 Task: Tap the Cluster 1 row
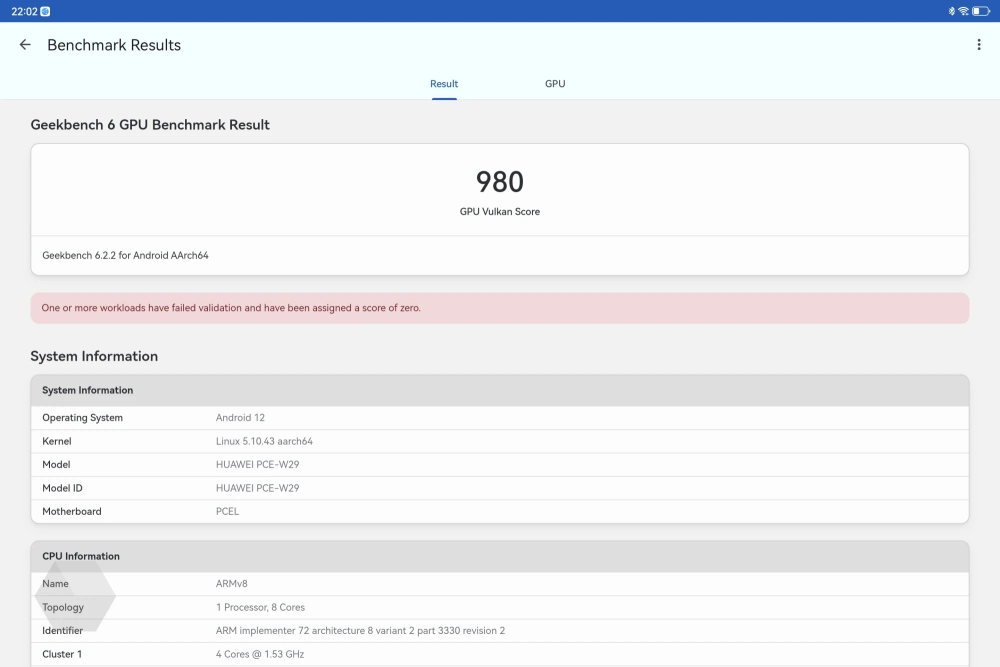coord(499,654)
